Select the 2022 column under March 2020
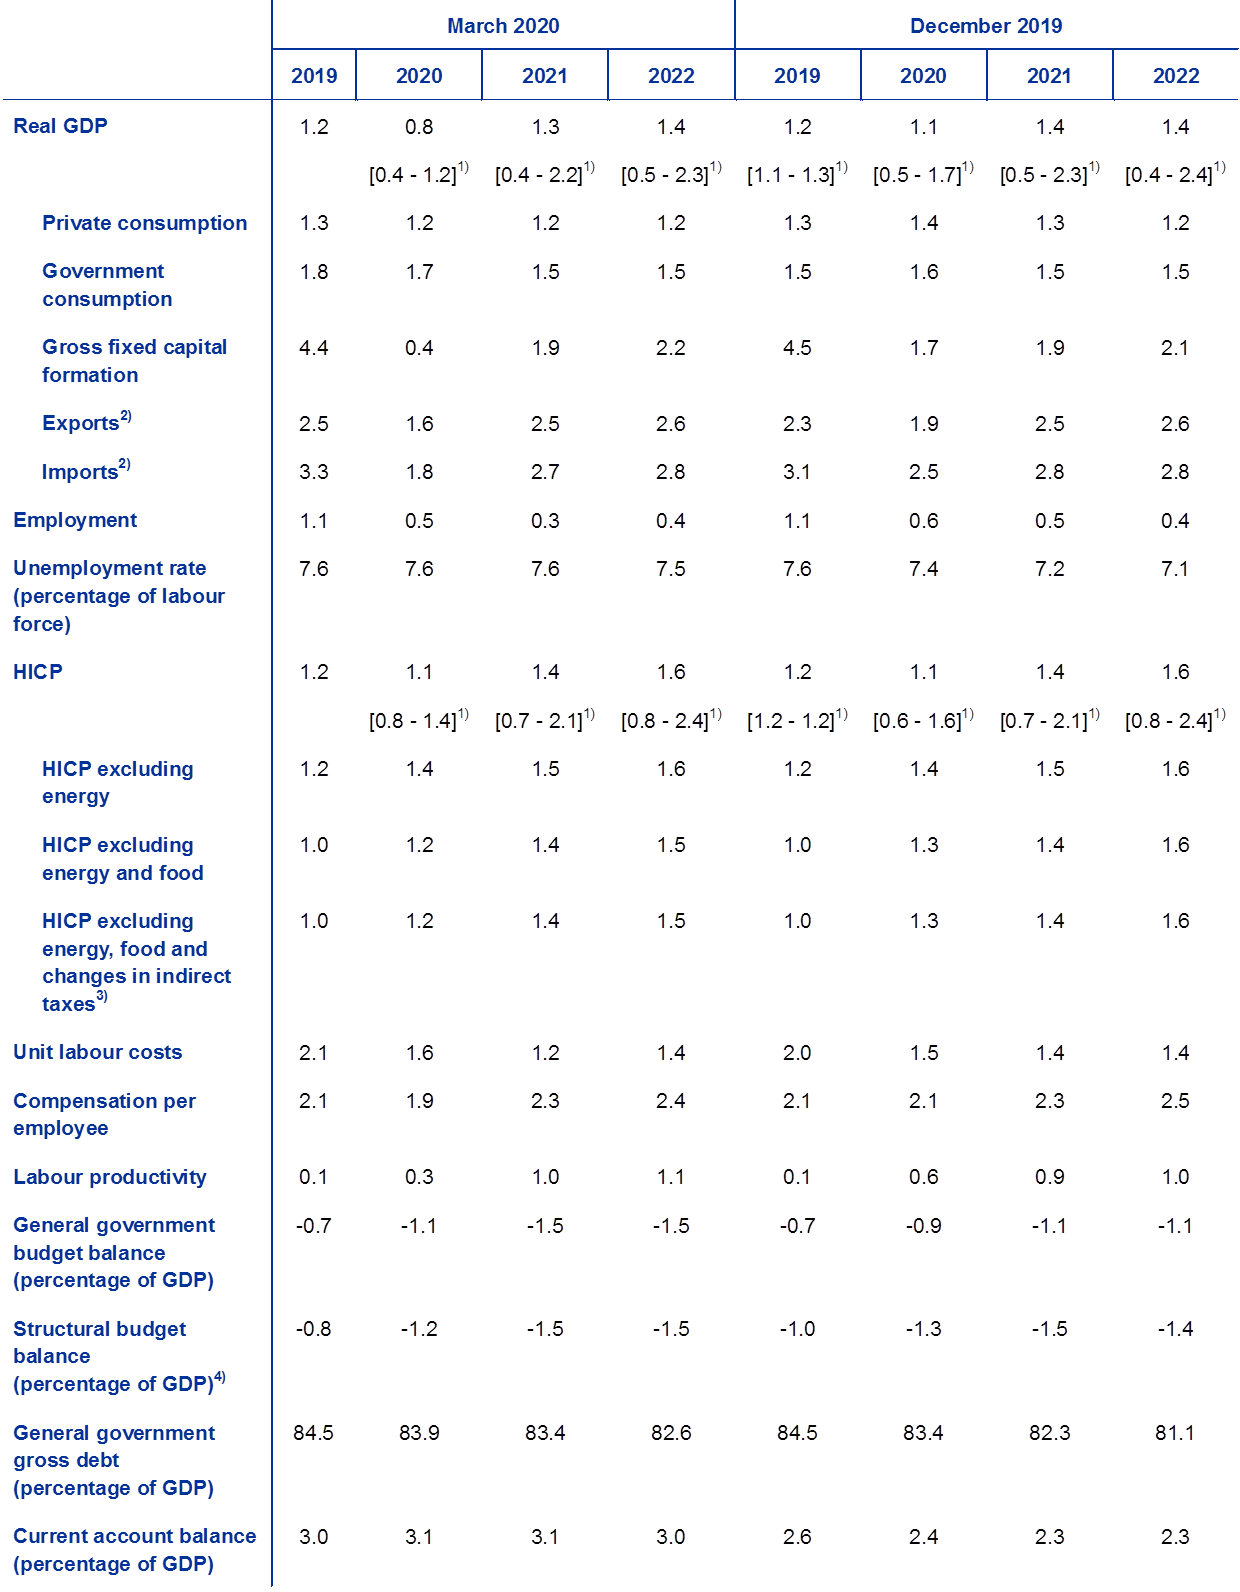This screenshot has width=1240, height=1592. point(671,76)
